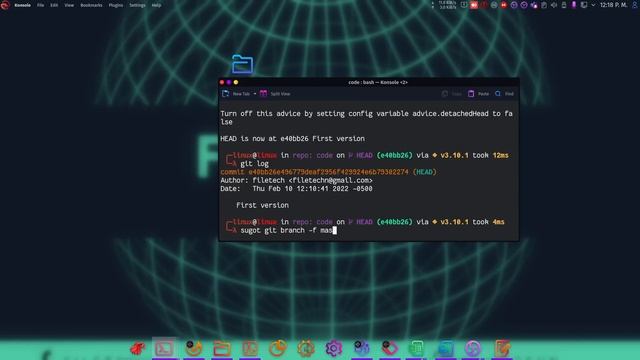Click the New Tab button in Konsole toolbar
This screenshot has height=360, width=640.
point(236,94)
